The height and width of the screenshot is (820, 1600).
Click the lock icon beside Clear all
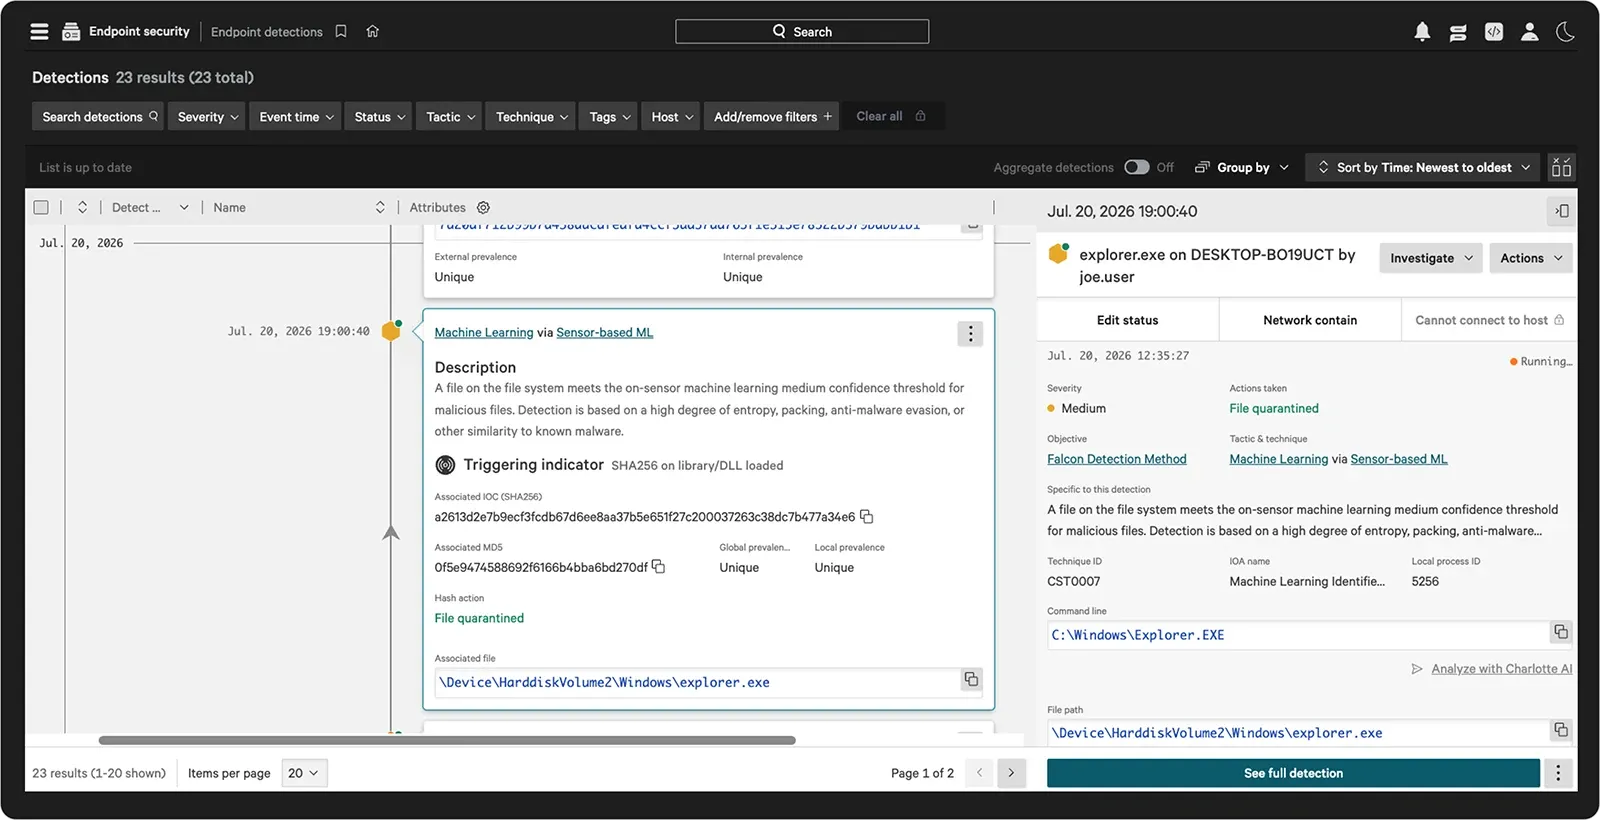pyautogui.click(x=920, y=116)
